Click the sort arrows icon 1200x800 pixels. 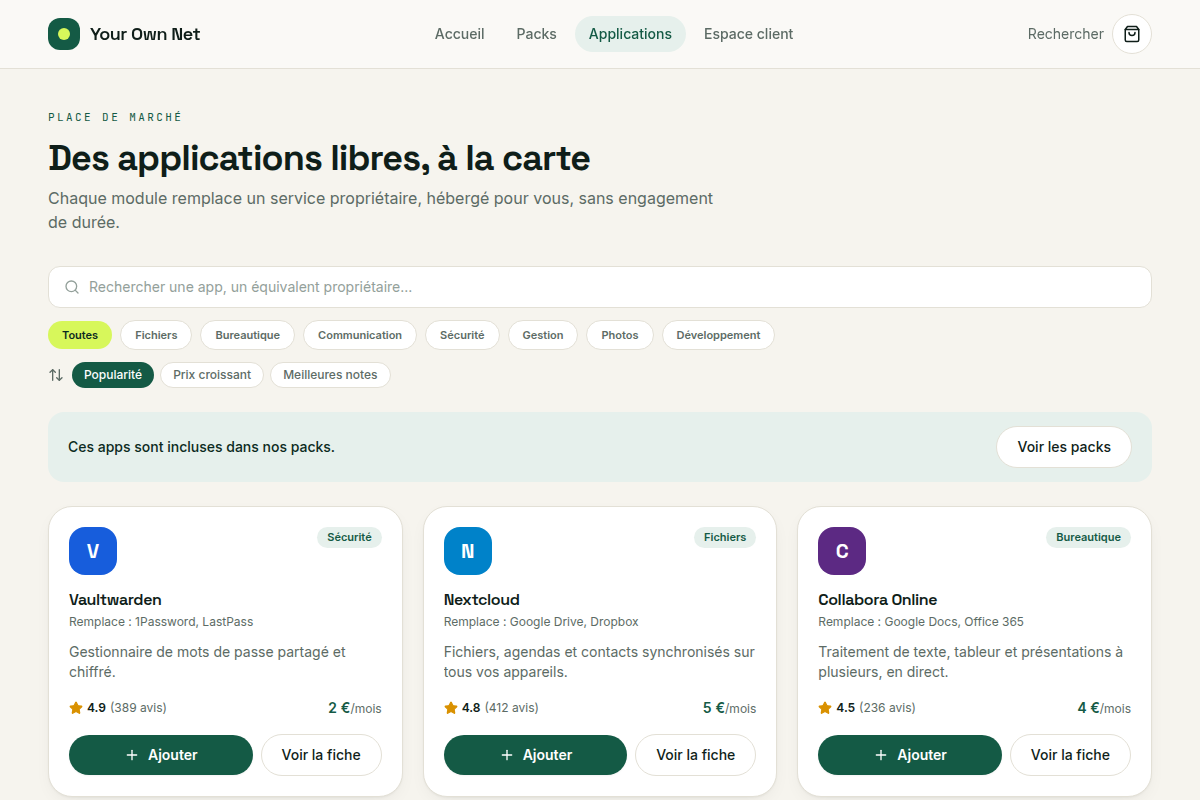(56, 375)
